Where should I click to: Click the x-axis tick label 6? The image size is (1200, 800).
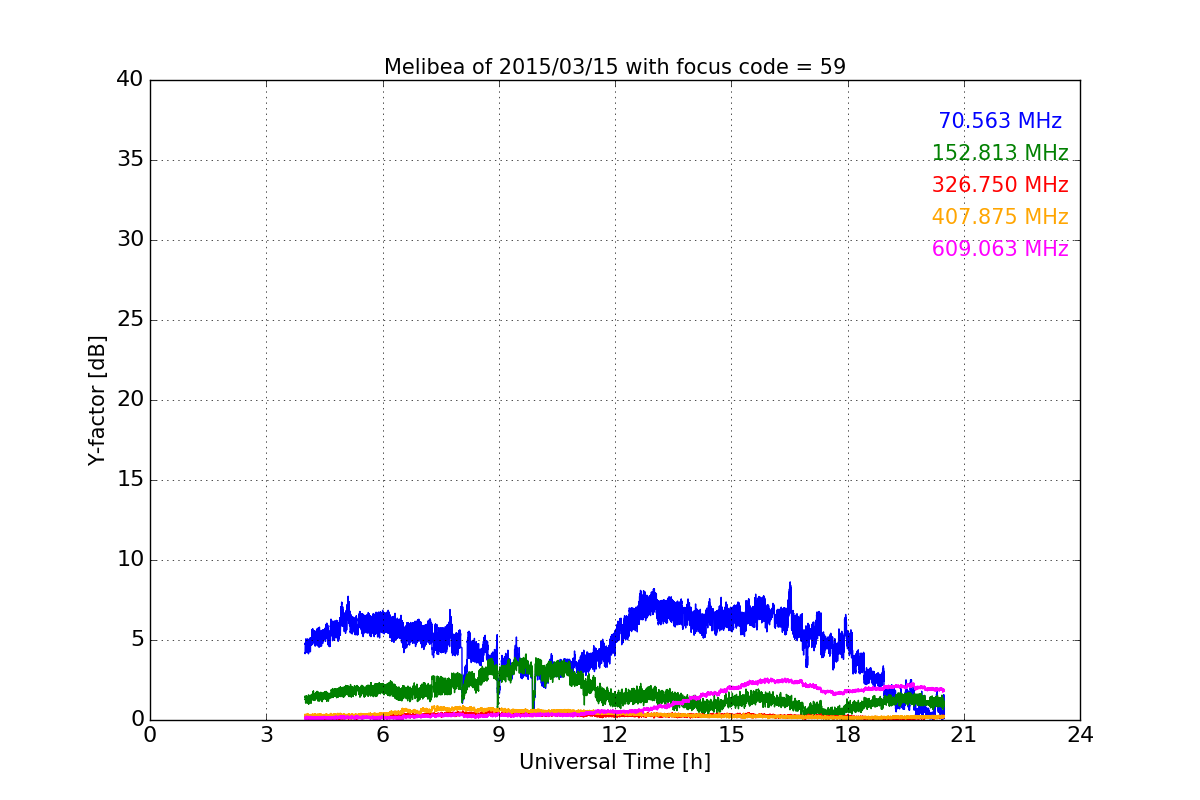pos(383,735)
